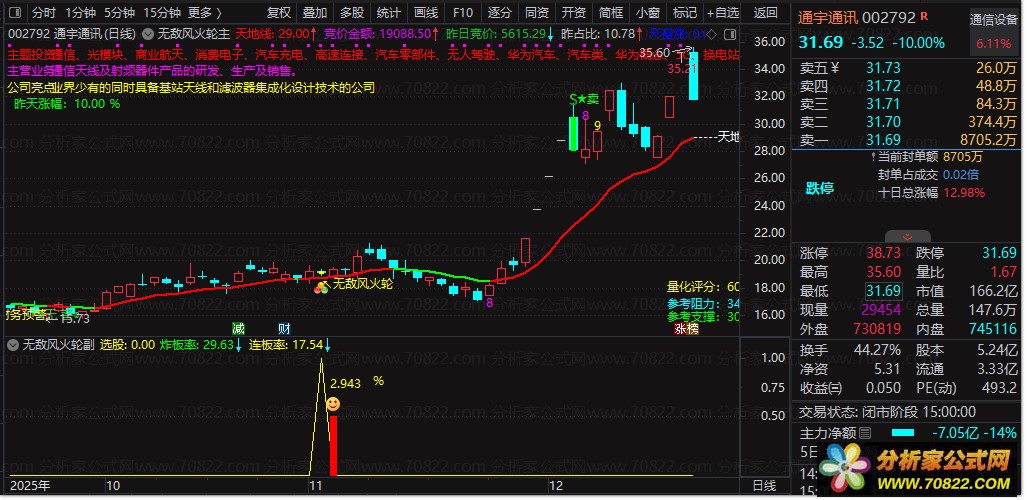Open 多股 multi-stock view

click(352, 12)
